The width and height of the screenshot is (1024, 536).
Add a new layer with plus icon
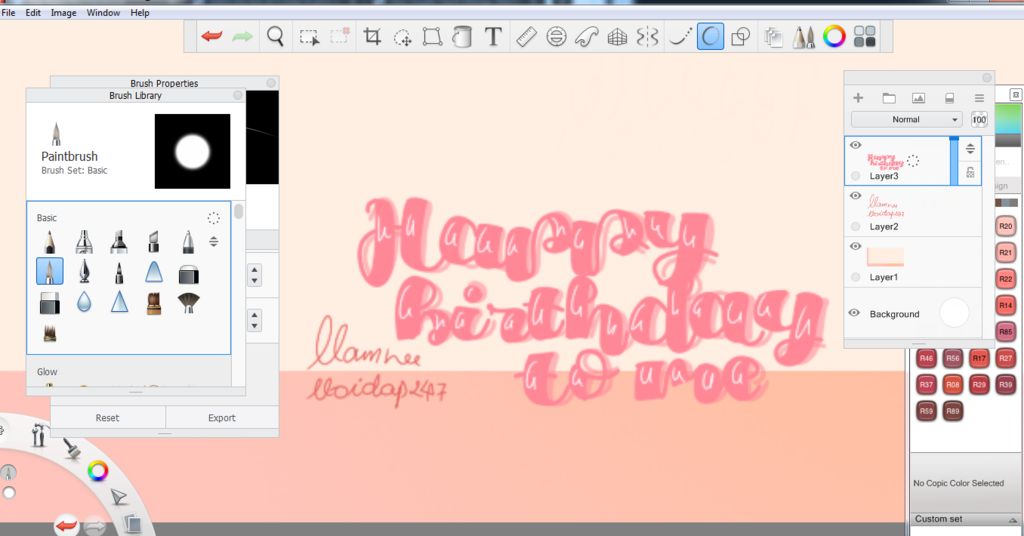(858, 98)
